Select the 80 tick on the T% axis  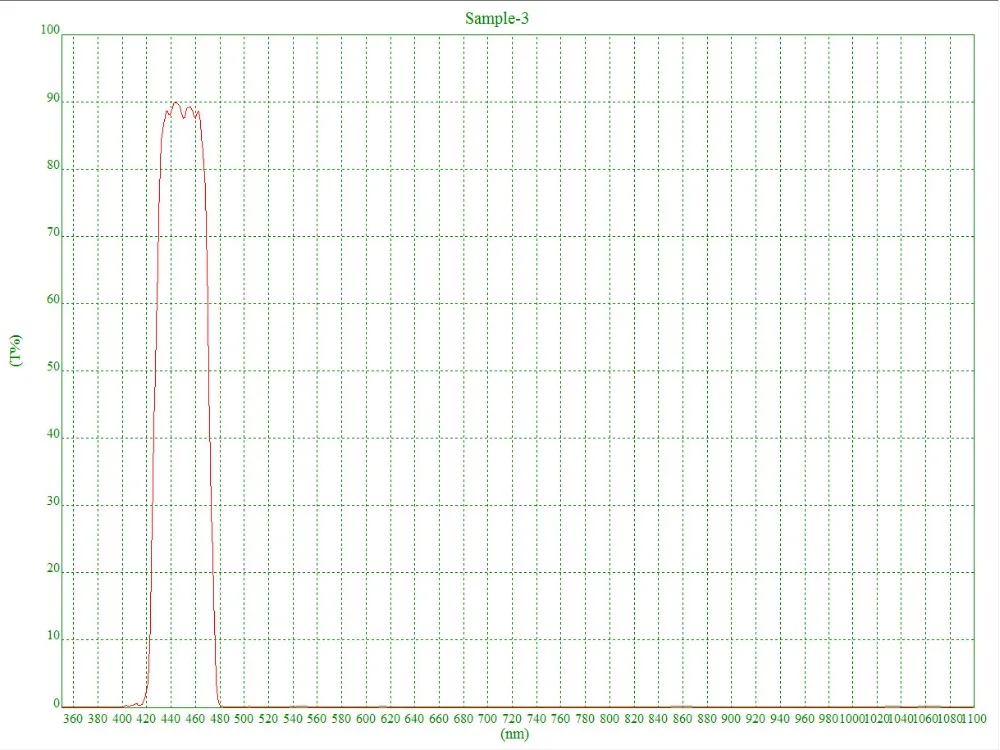53,165
